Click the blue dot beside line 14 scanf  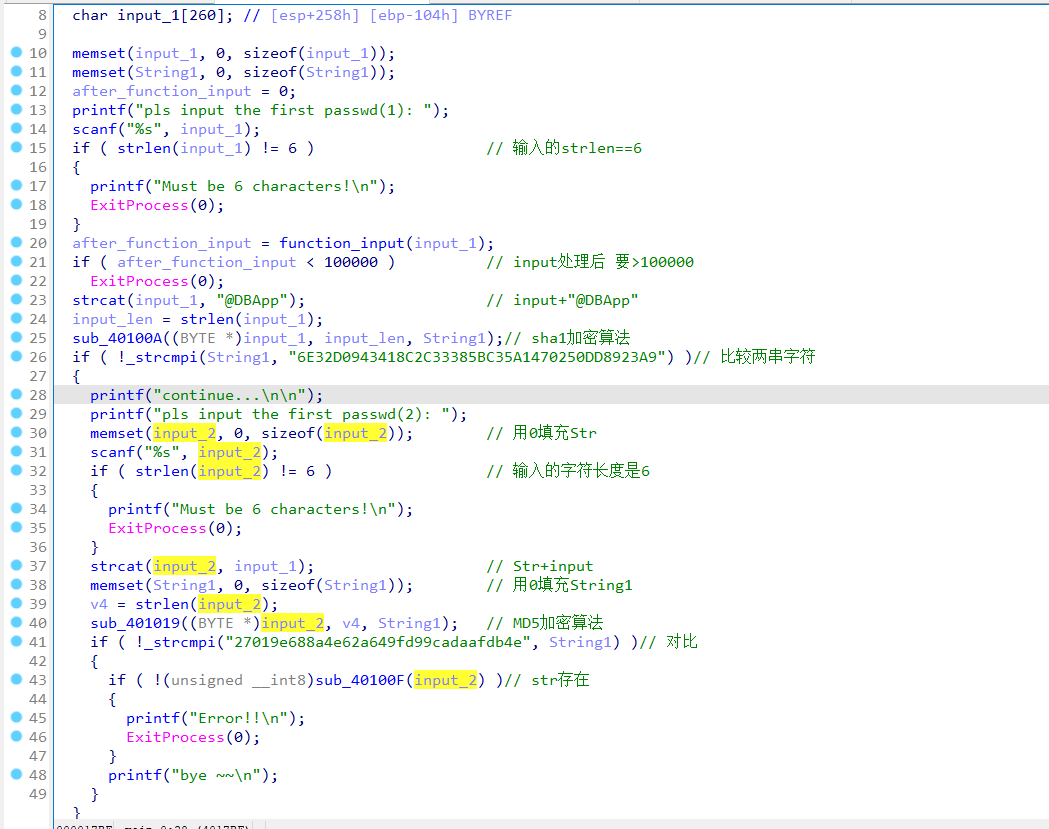click(x=16, y=129)
